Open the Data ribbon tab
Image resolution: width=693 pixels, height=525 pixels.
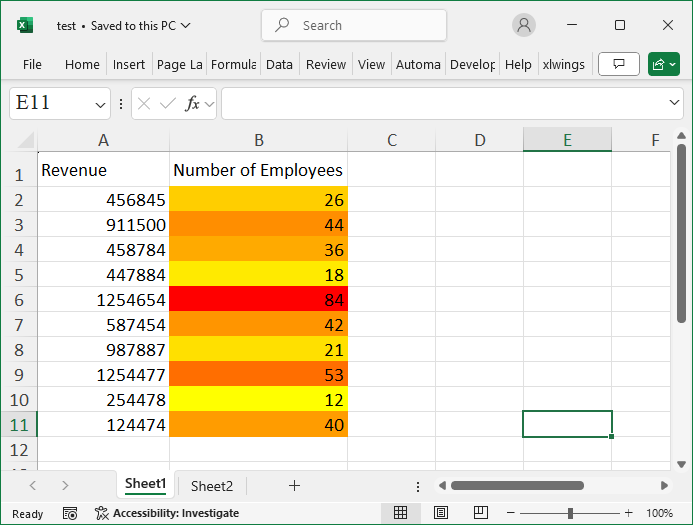(x=280, y=64)
